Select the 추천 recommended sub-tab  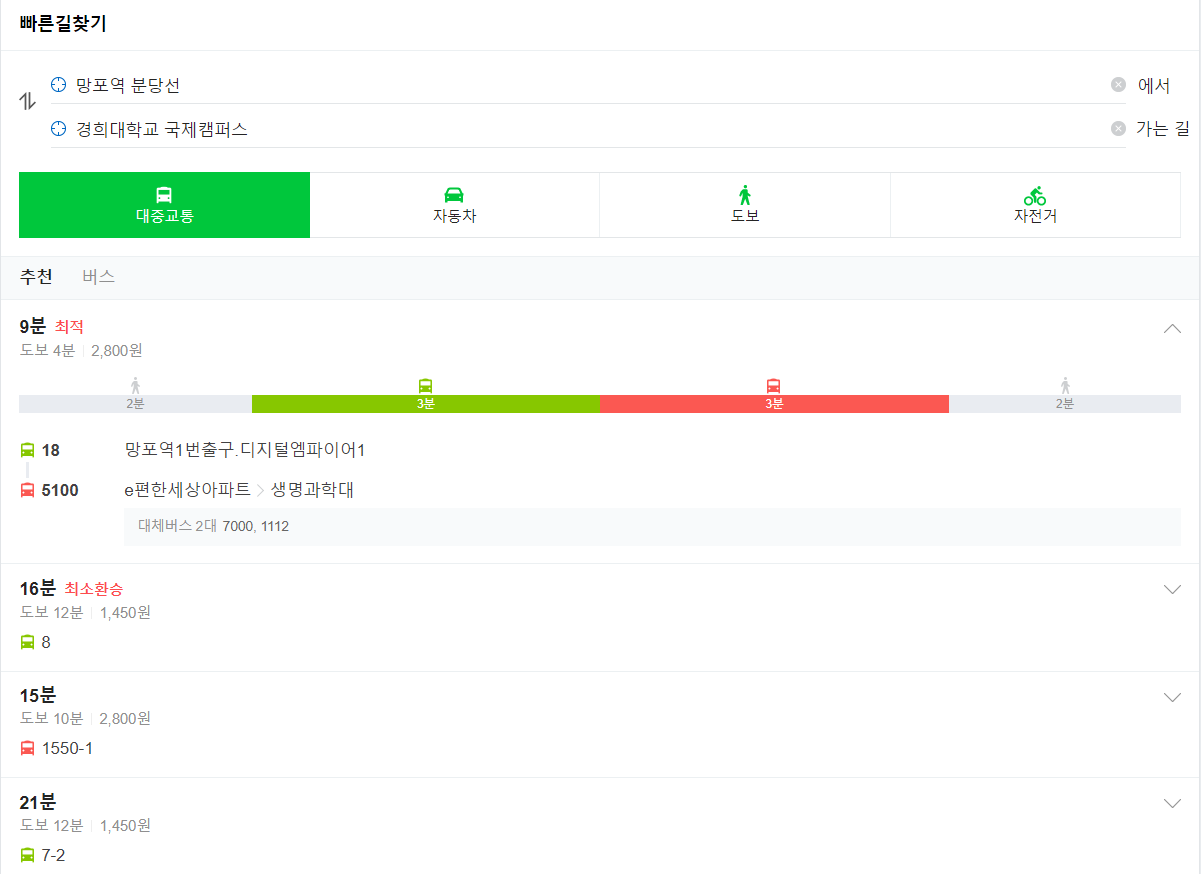point(36,277)
